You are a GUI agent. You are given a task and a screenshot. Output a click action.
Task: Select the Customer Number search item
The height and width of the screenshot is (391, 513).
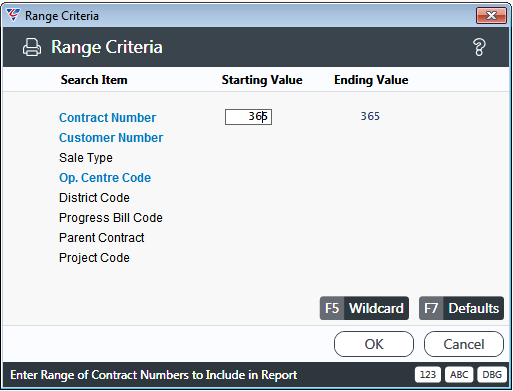click(111, 138)
